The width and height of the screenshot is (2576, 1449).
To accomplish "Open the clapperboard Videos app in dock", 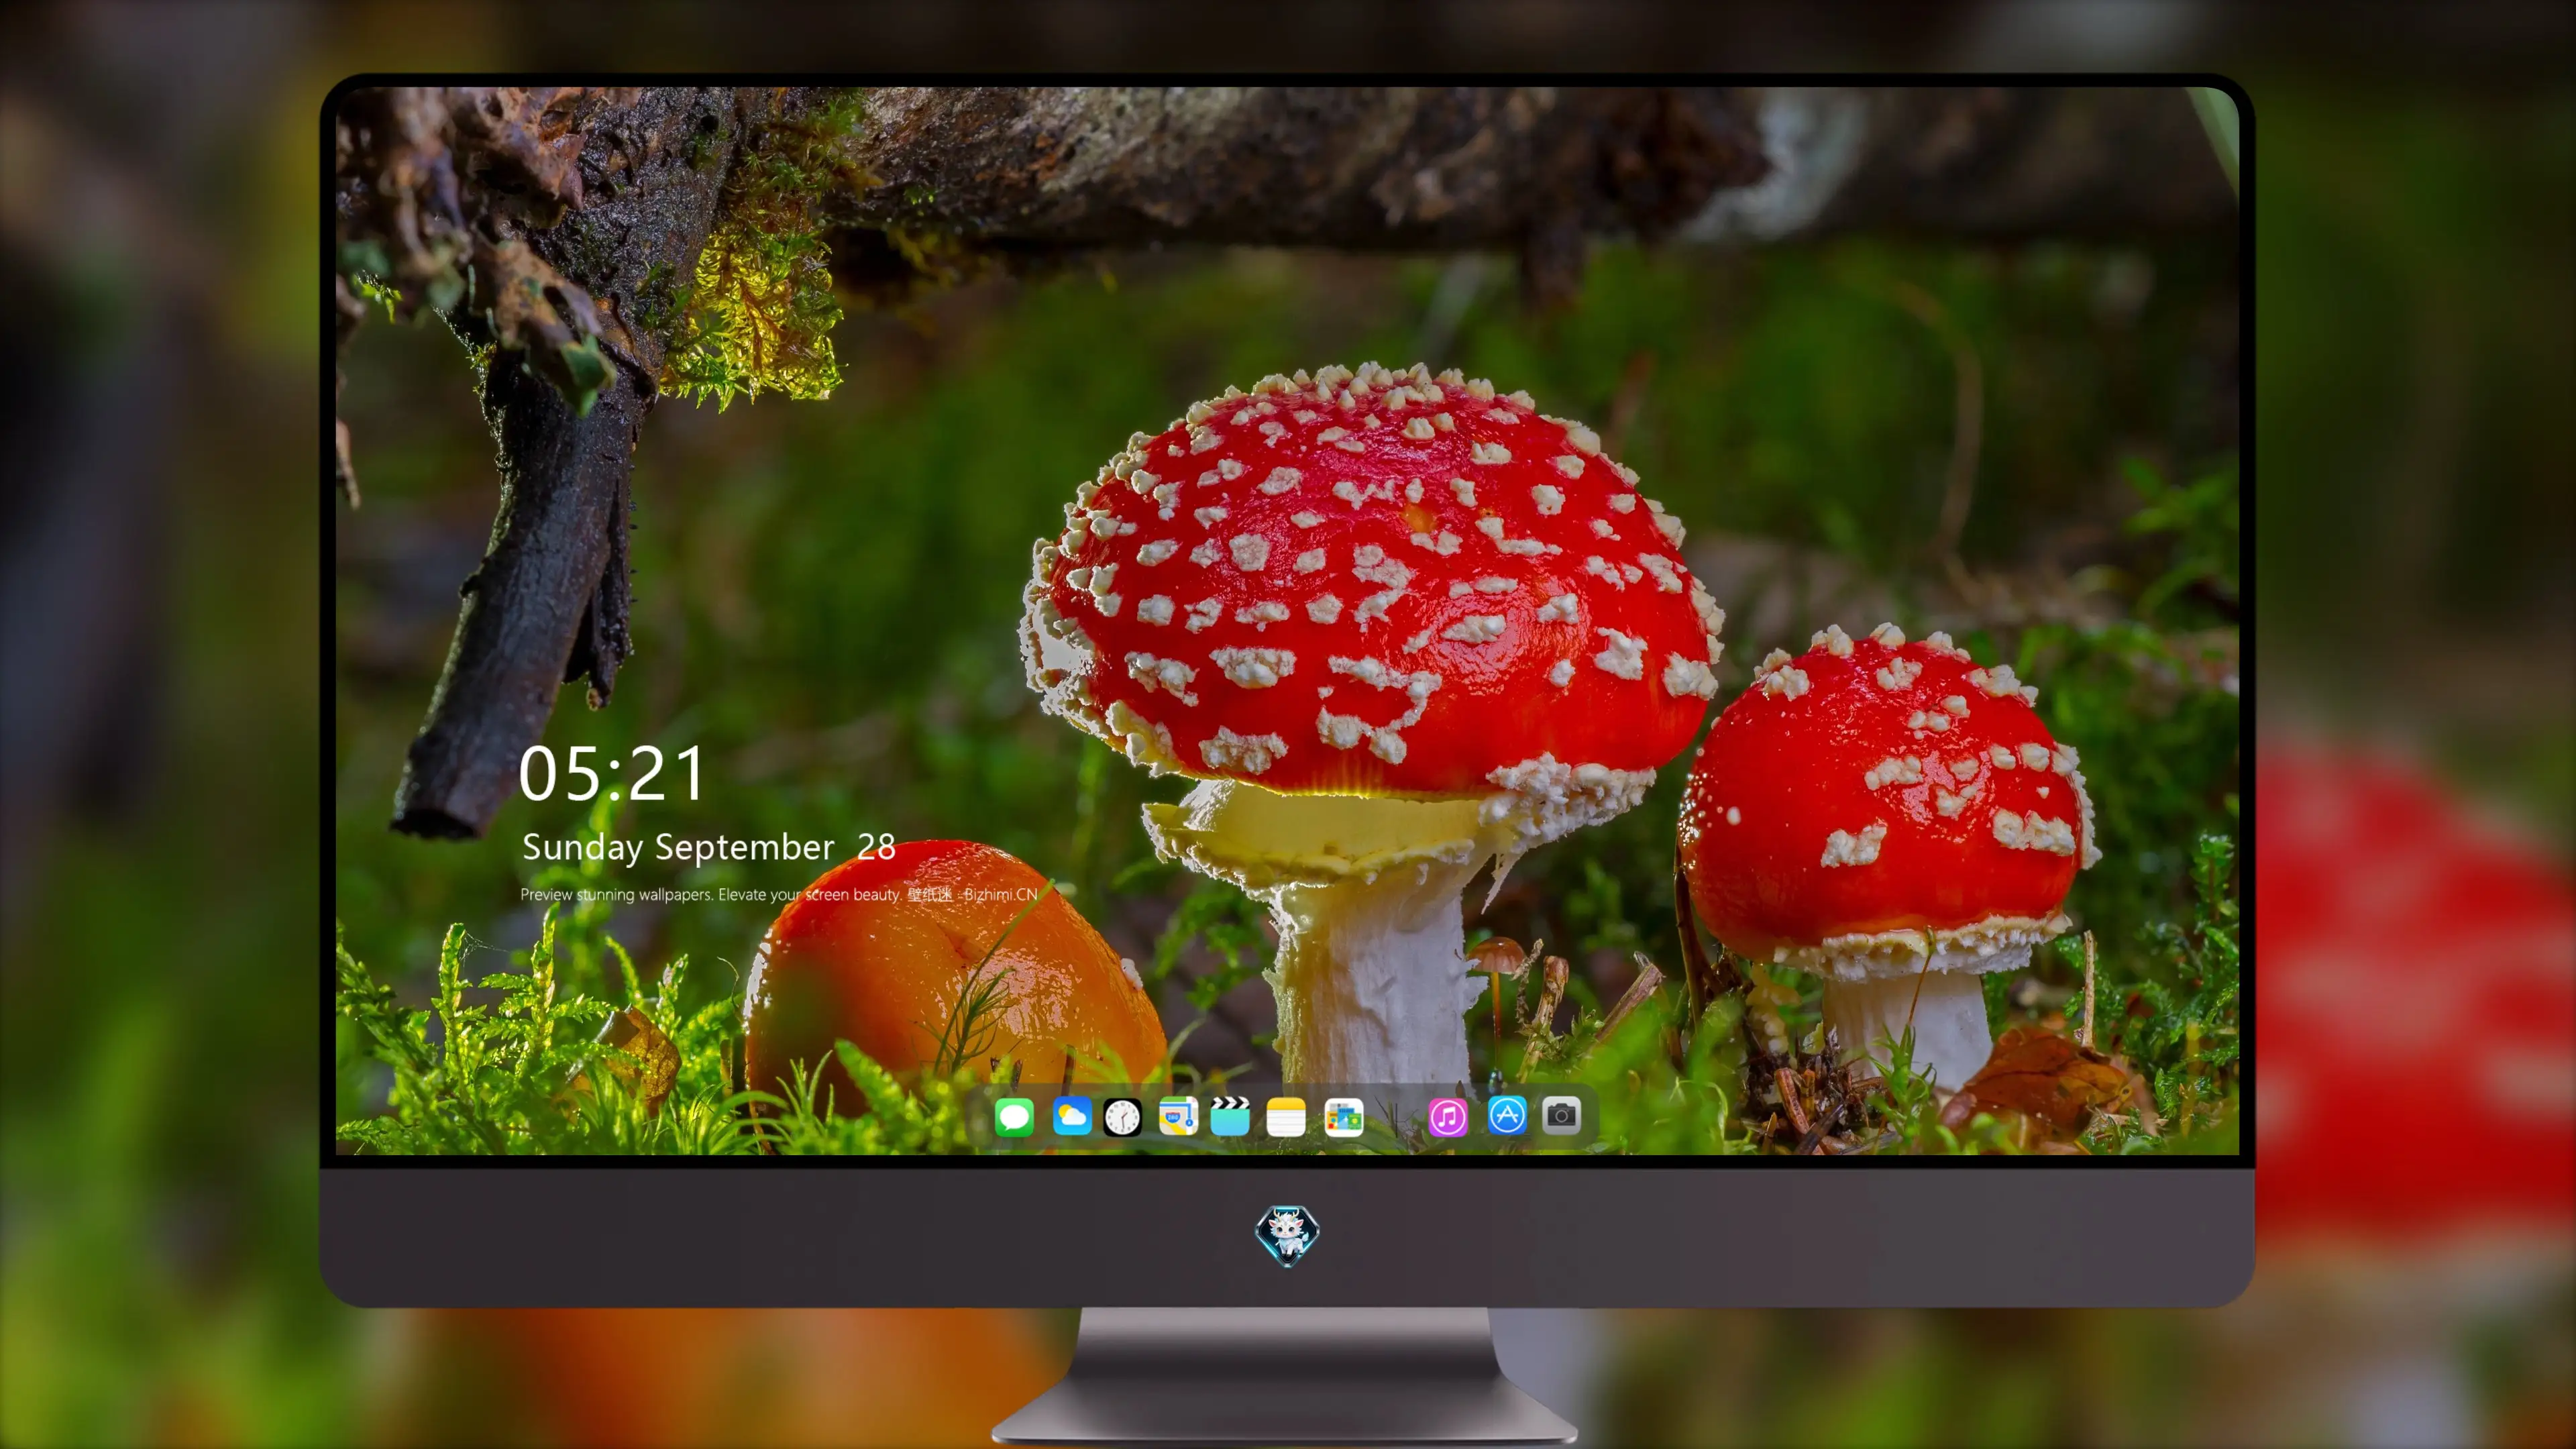I will tap(1230, 1116).
